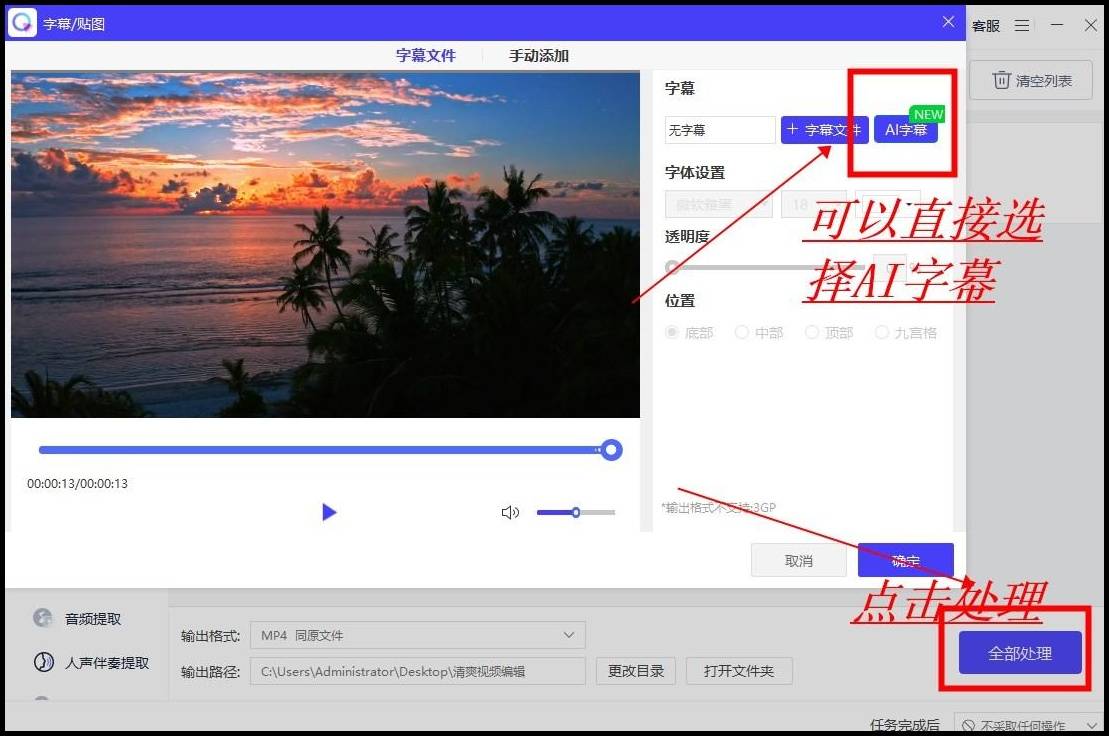Screen dimensions: 1109x736
Task: Click the 音频提取 sidebar icon
Action: point(43,618)
